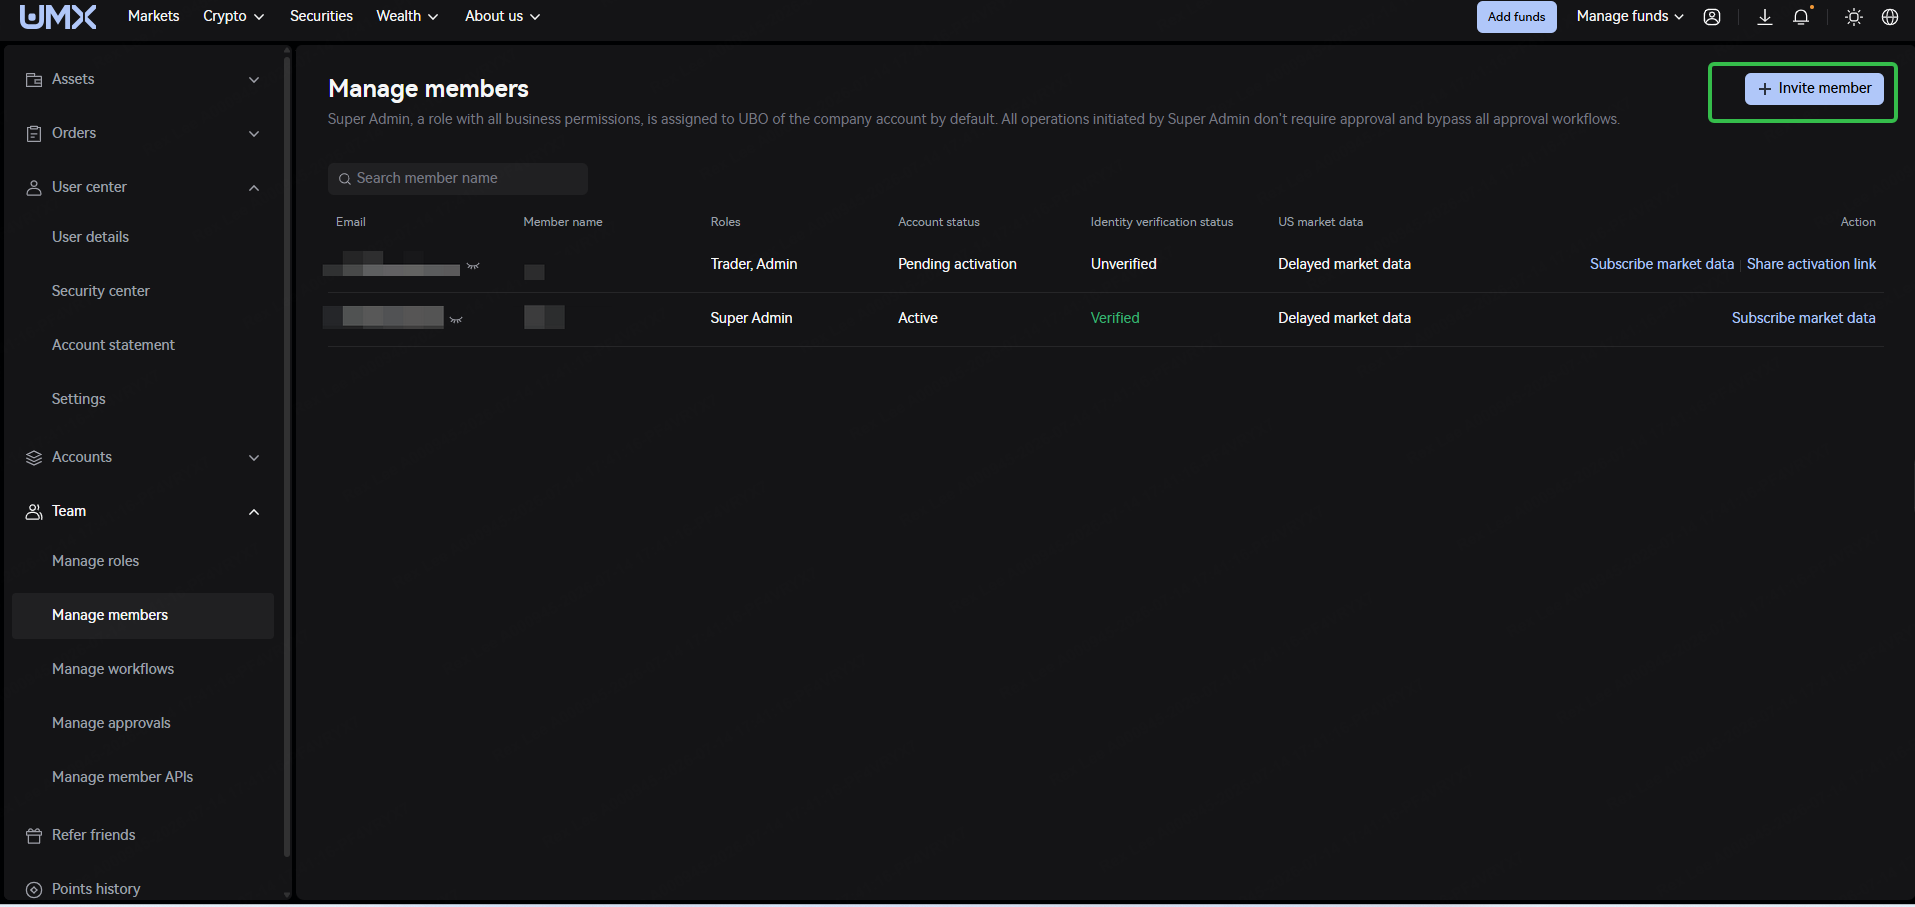Open language globe icon

[1890, 17]
